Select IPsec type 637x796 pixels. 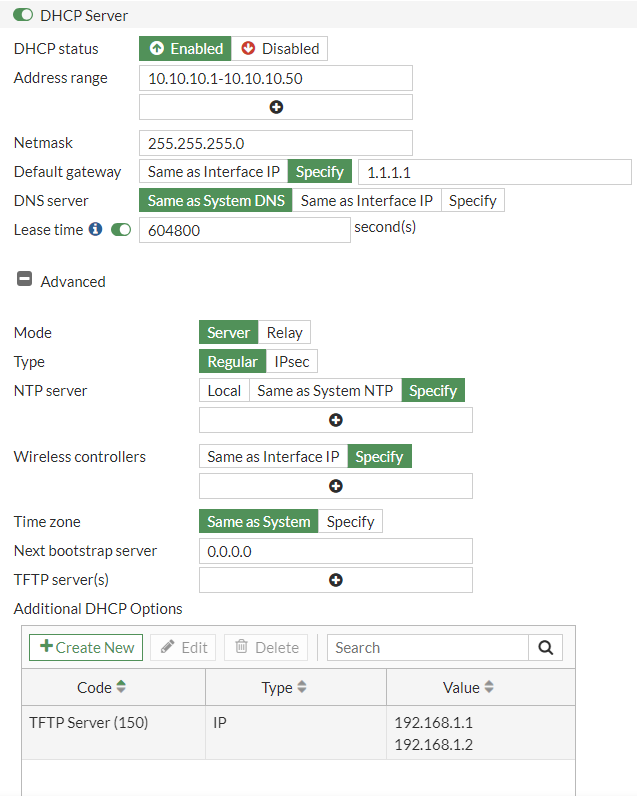(x=292, y=362)
